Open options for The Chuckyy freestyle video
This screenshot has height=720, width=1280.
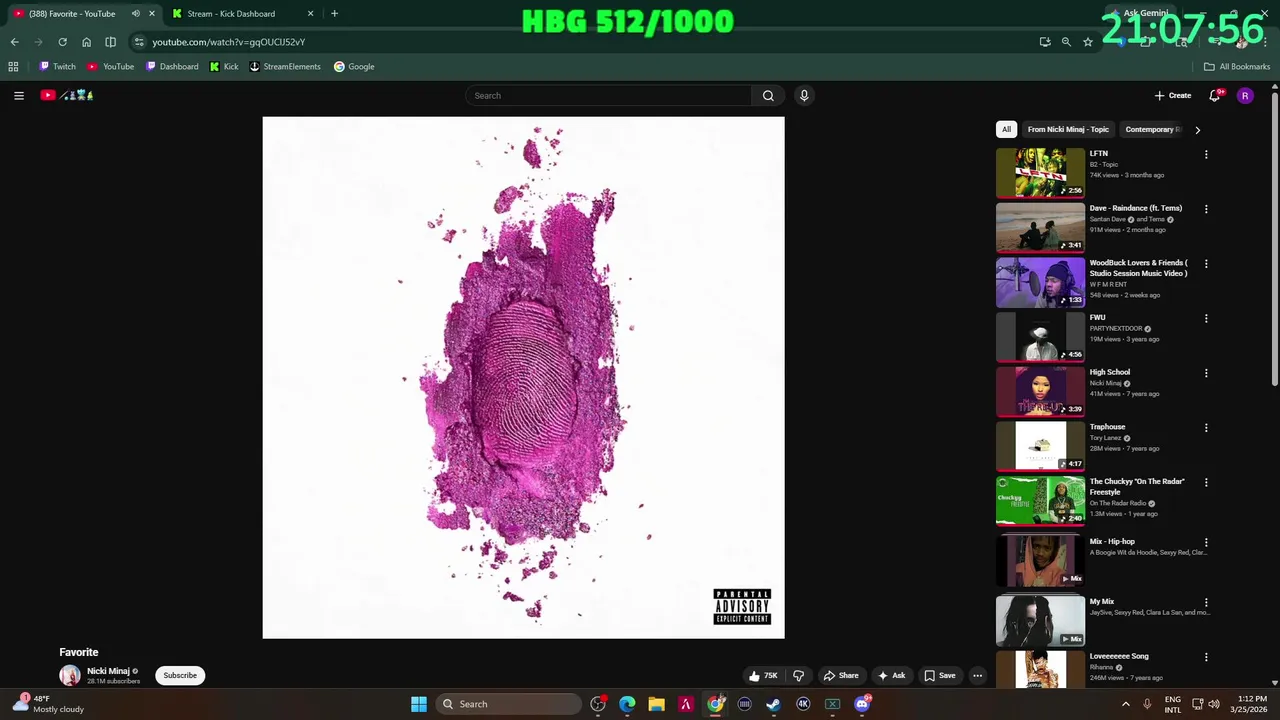(x=1206, y=482)
